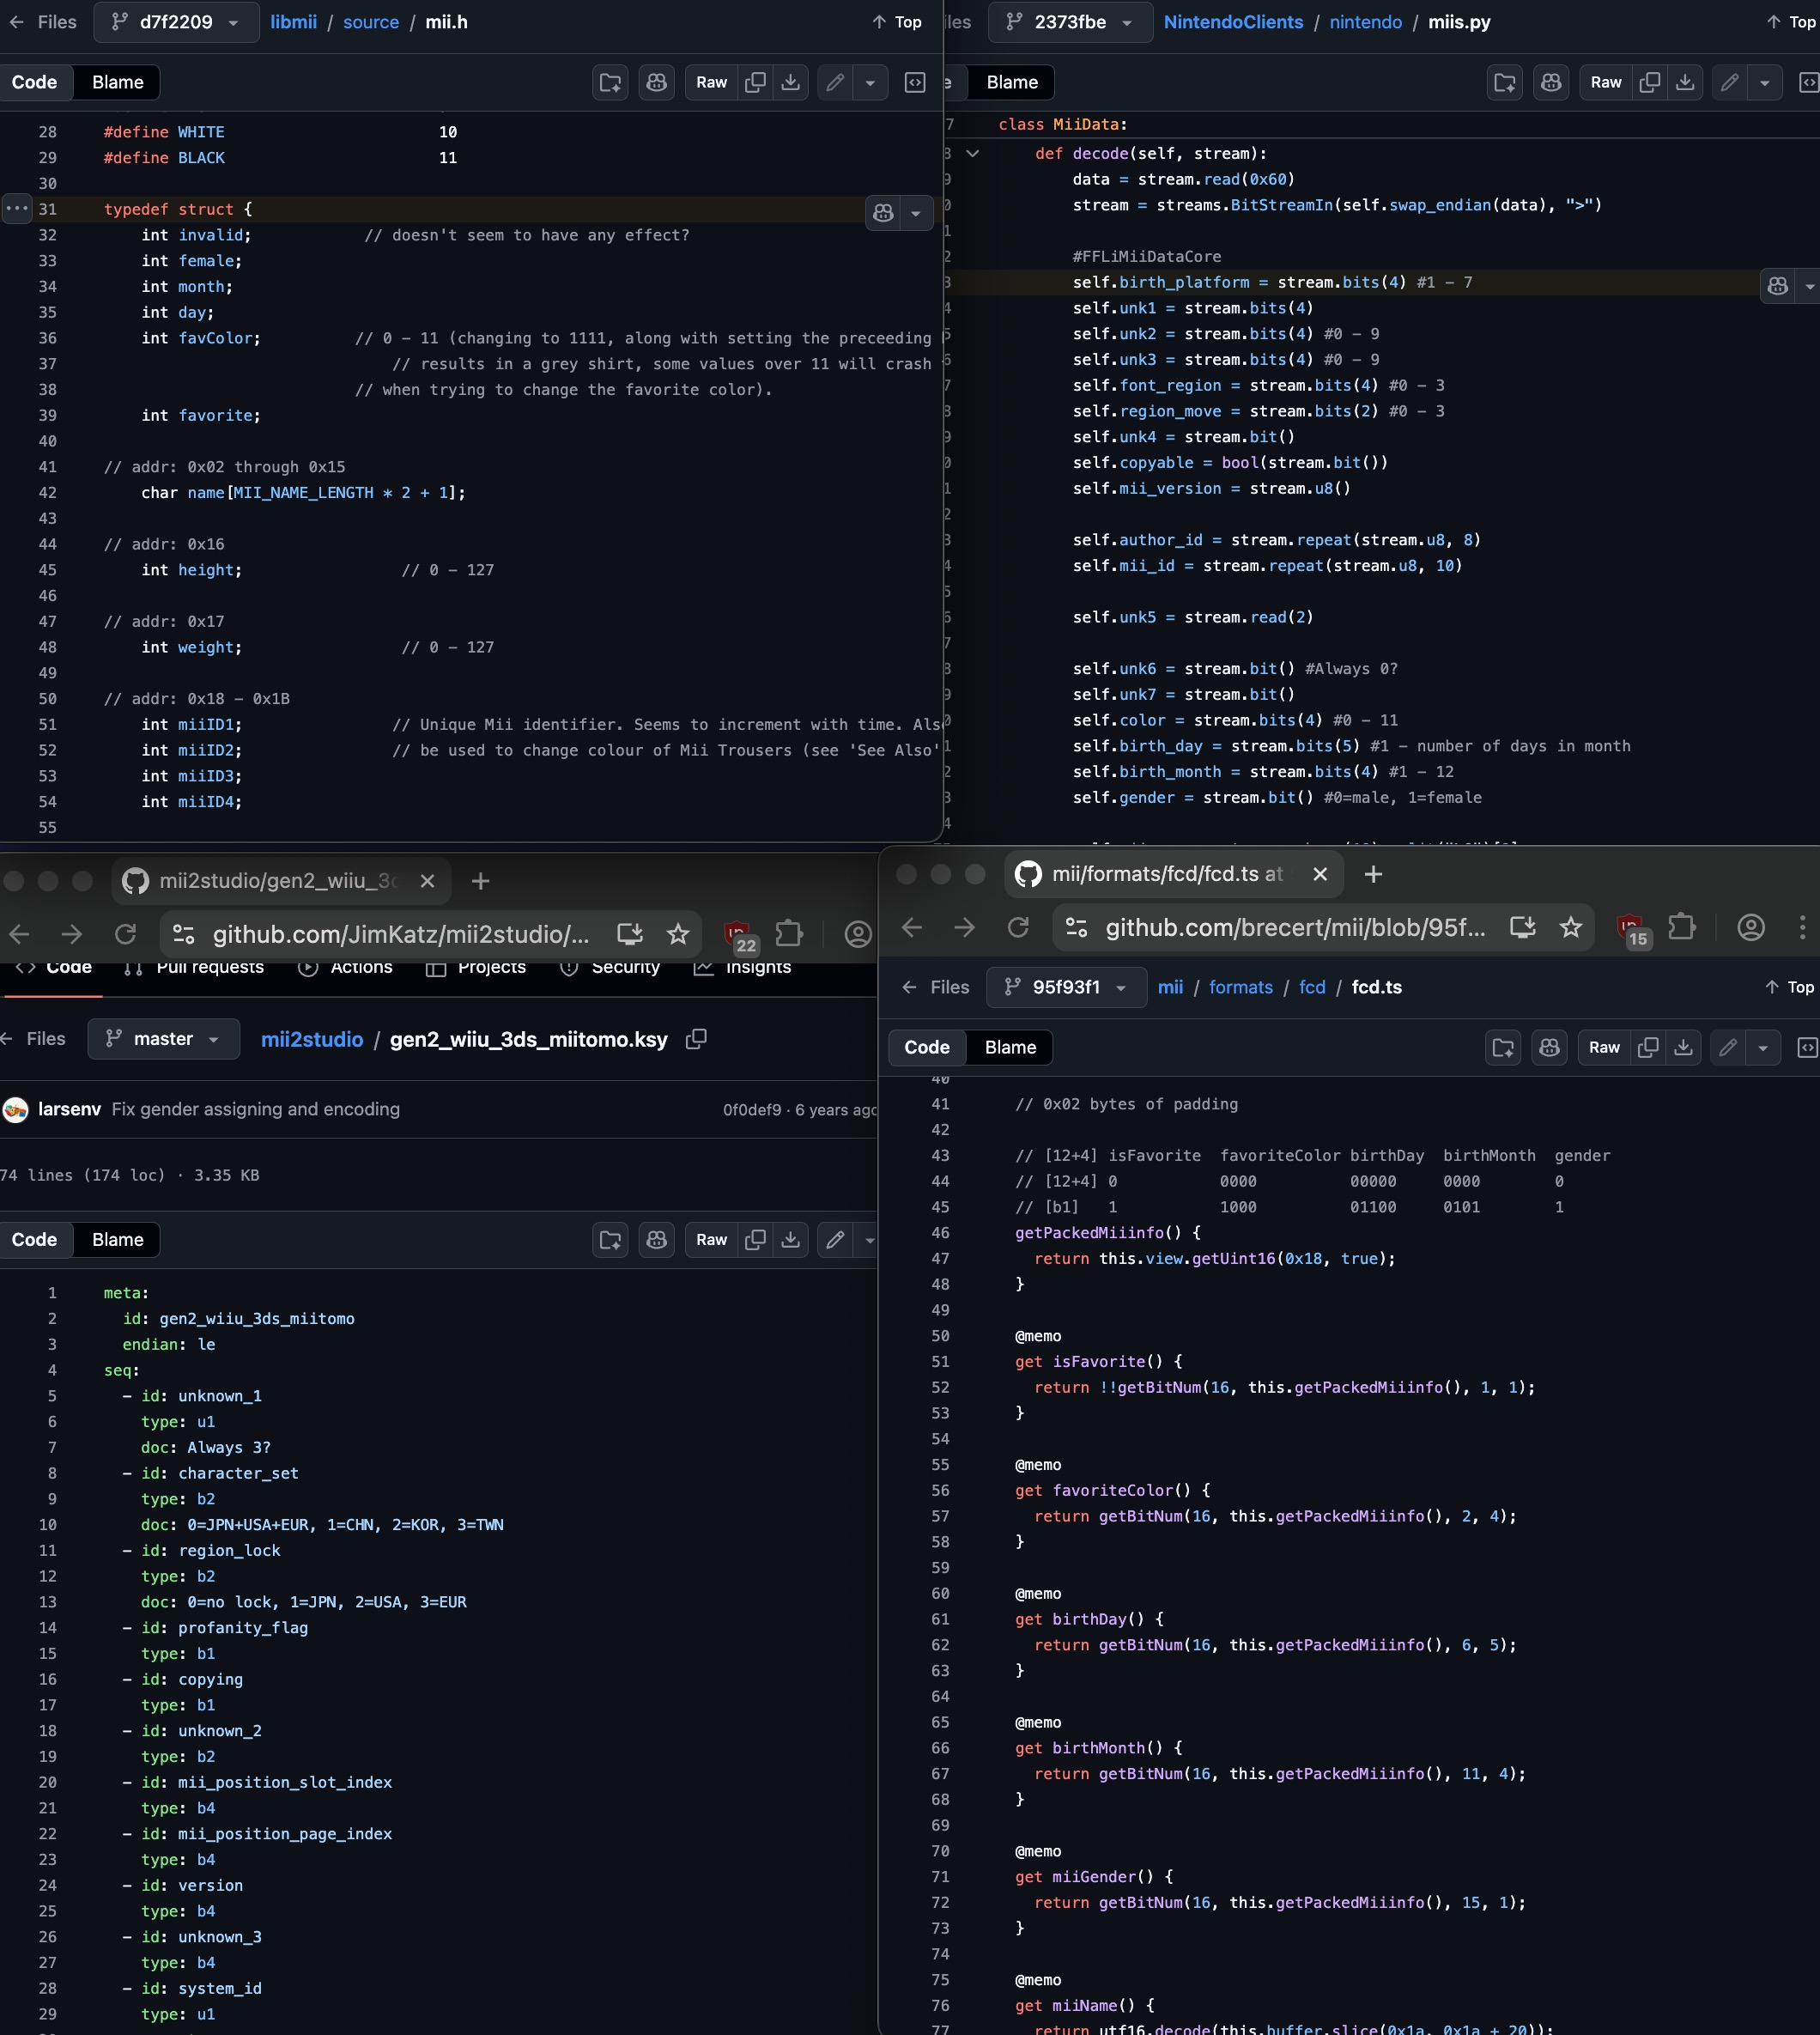The image size is (1820, 2035).
Task: Open Raw view of fcd.ts
Action: pyautogui.click(x=1603, y=1047)
